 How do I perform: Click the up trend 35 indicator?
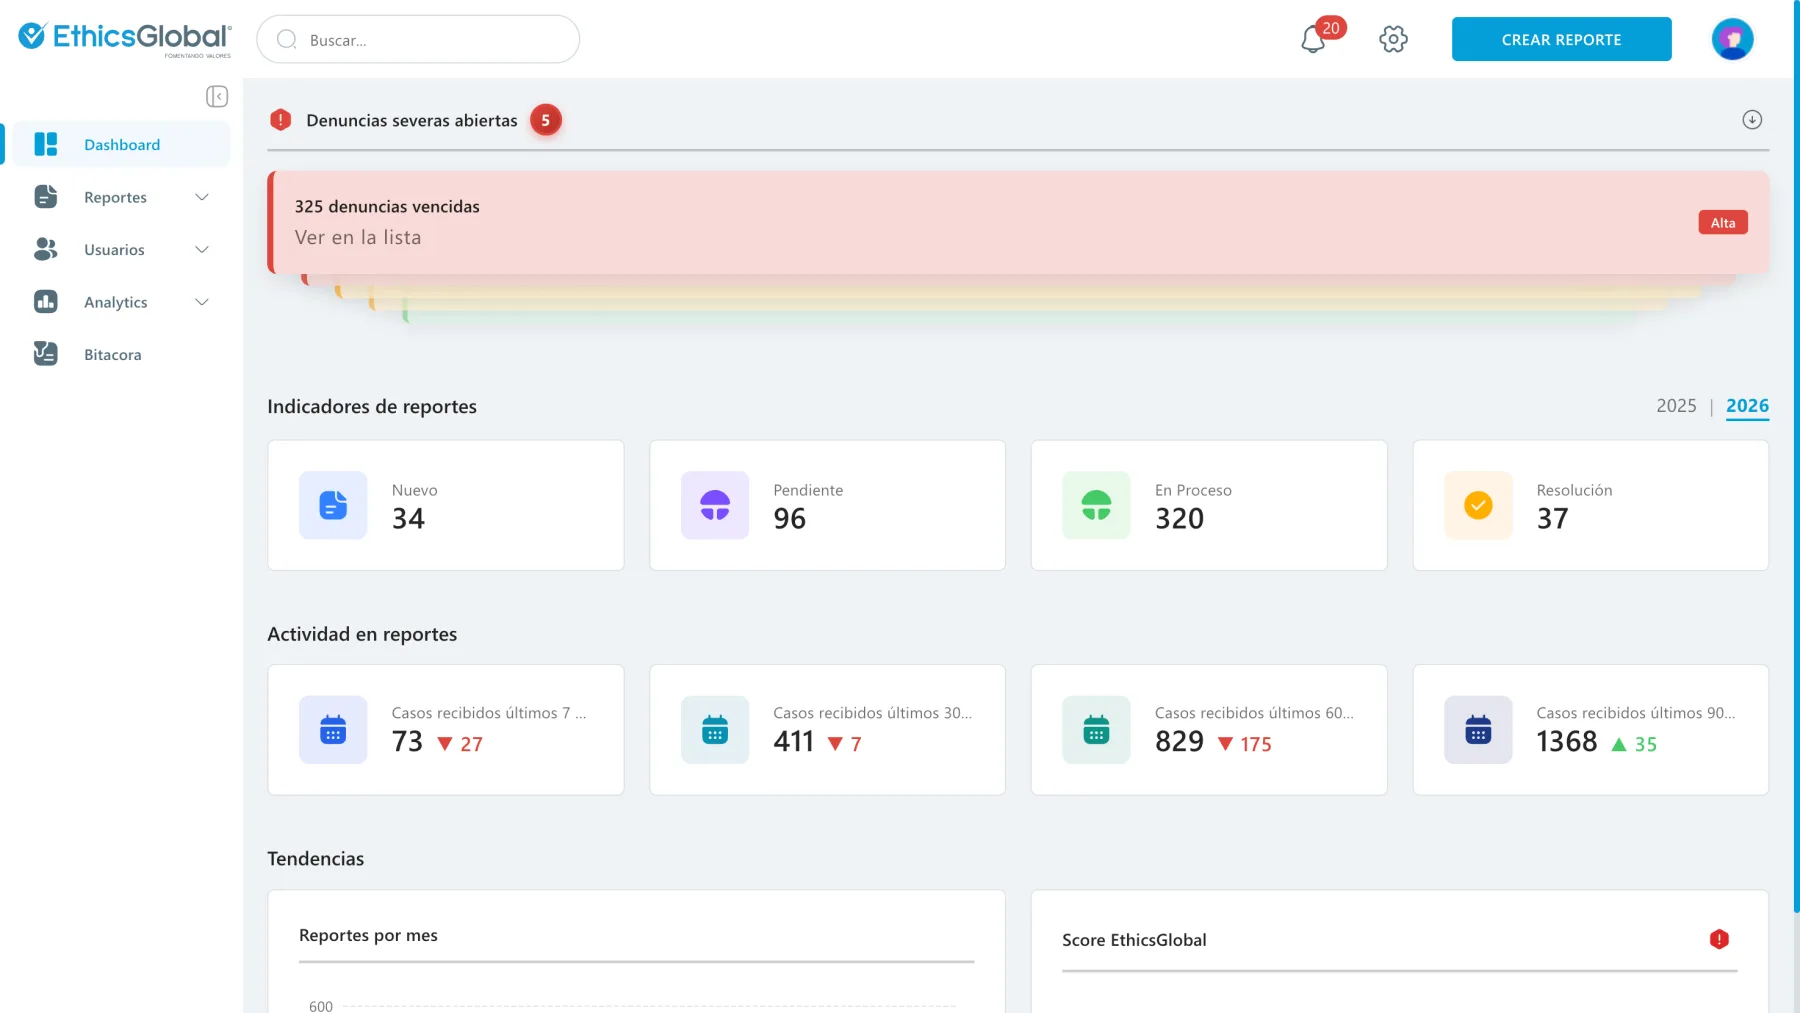(x=1634, y=744)
